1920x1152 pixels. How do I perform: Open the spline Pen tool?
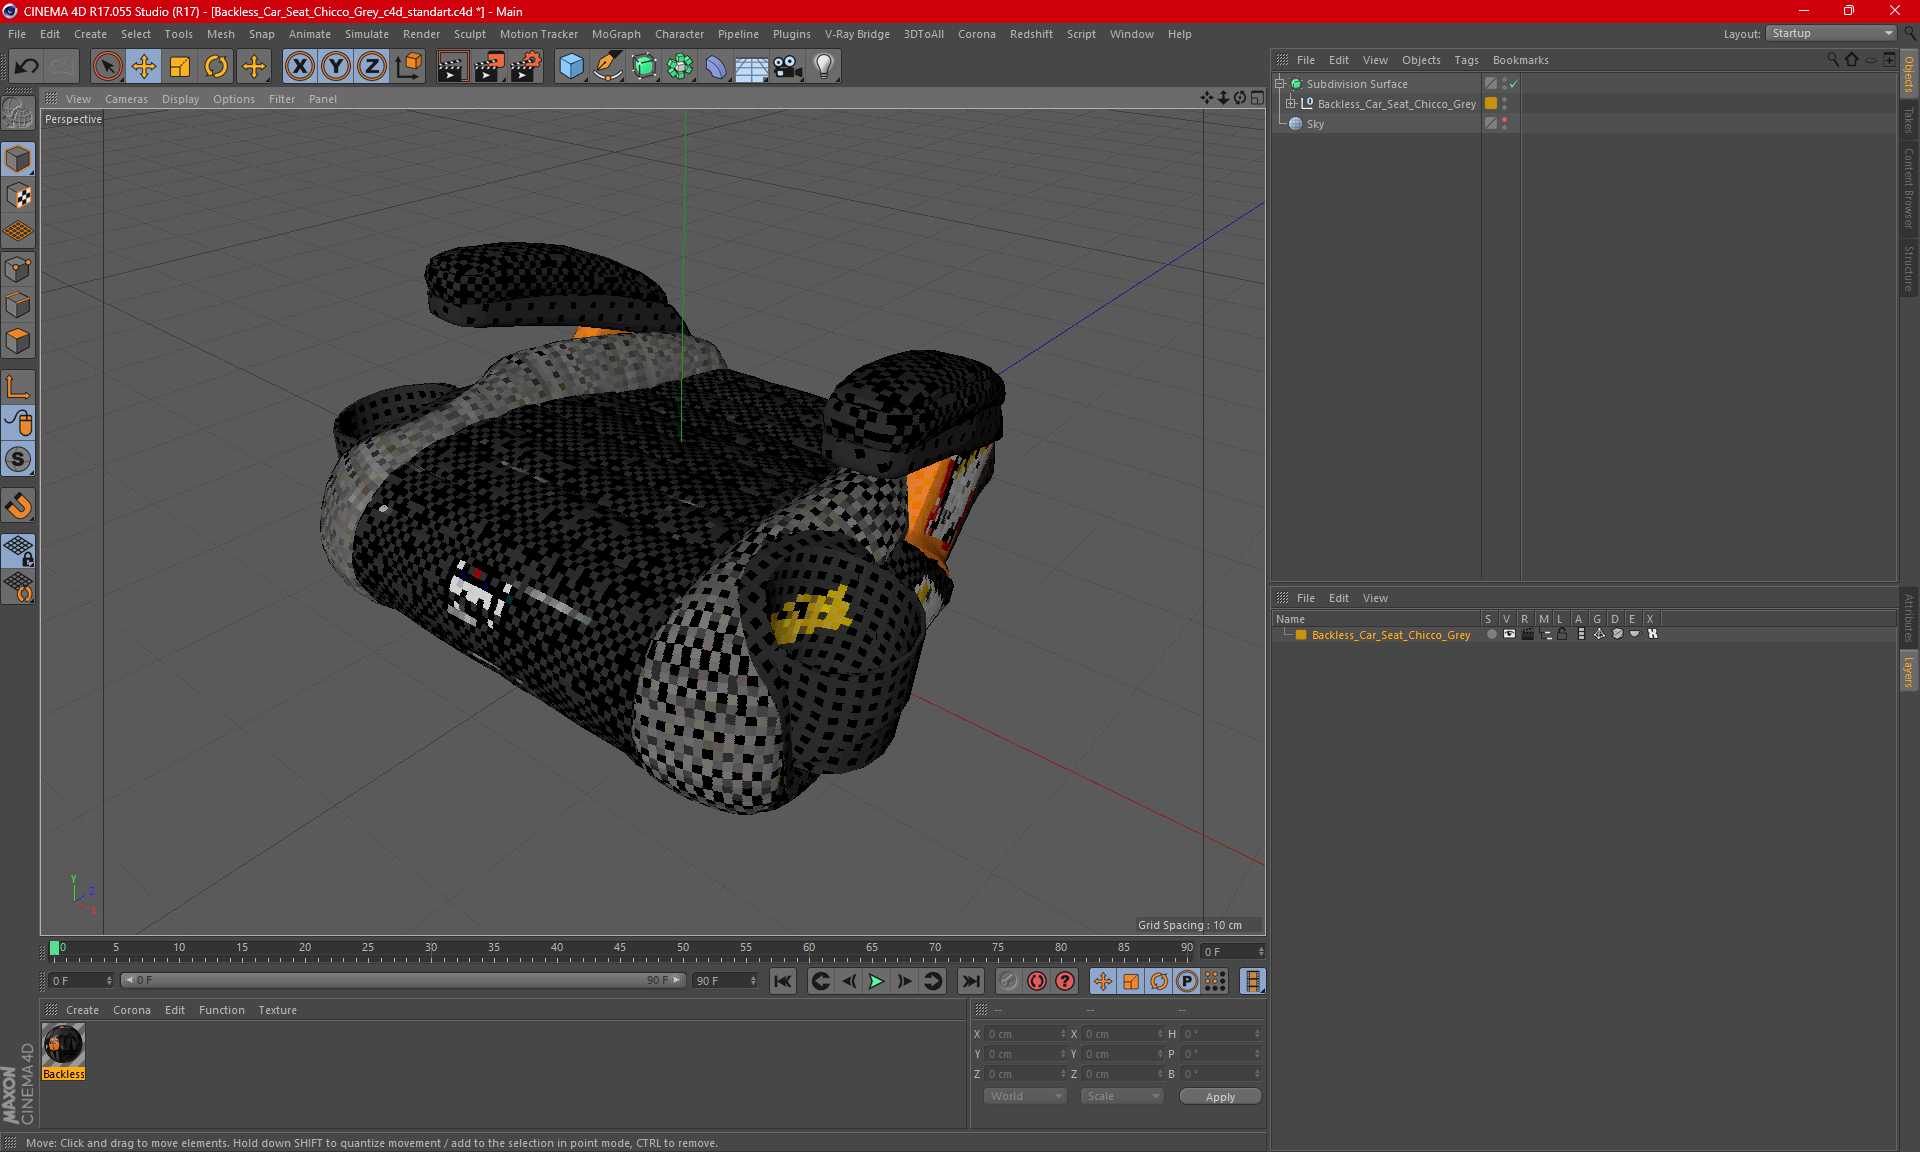pos(608,66)
